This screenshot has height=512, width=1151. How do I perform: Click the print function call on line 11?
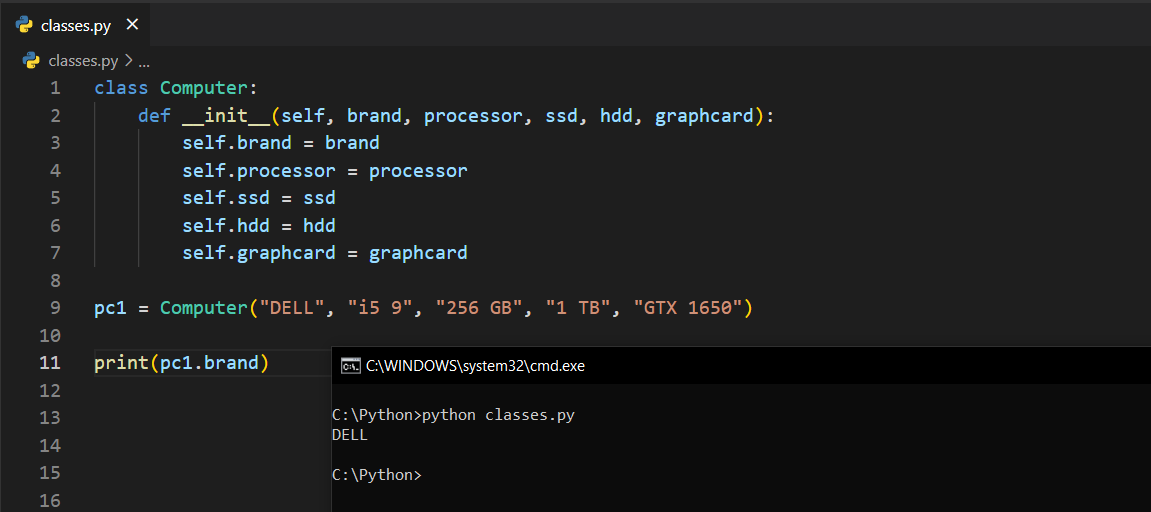[121, 362]
